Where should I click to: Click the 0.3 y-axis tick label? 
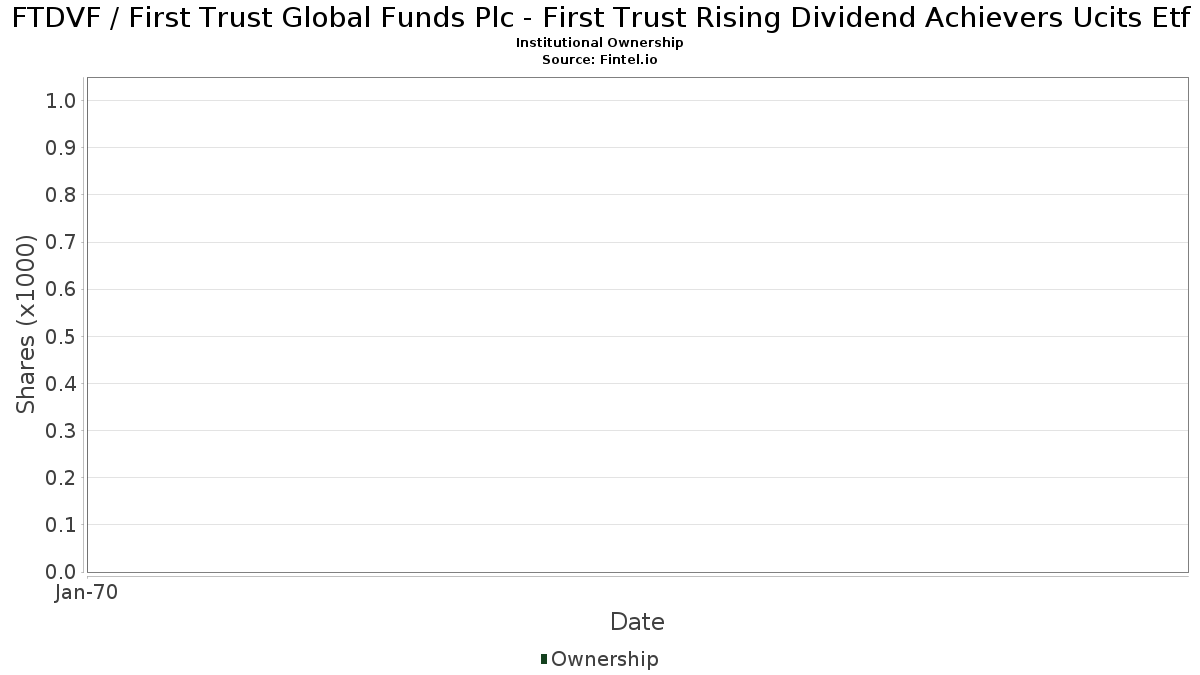pos(61,431)
